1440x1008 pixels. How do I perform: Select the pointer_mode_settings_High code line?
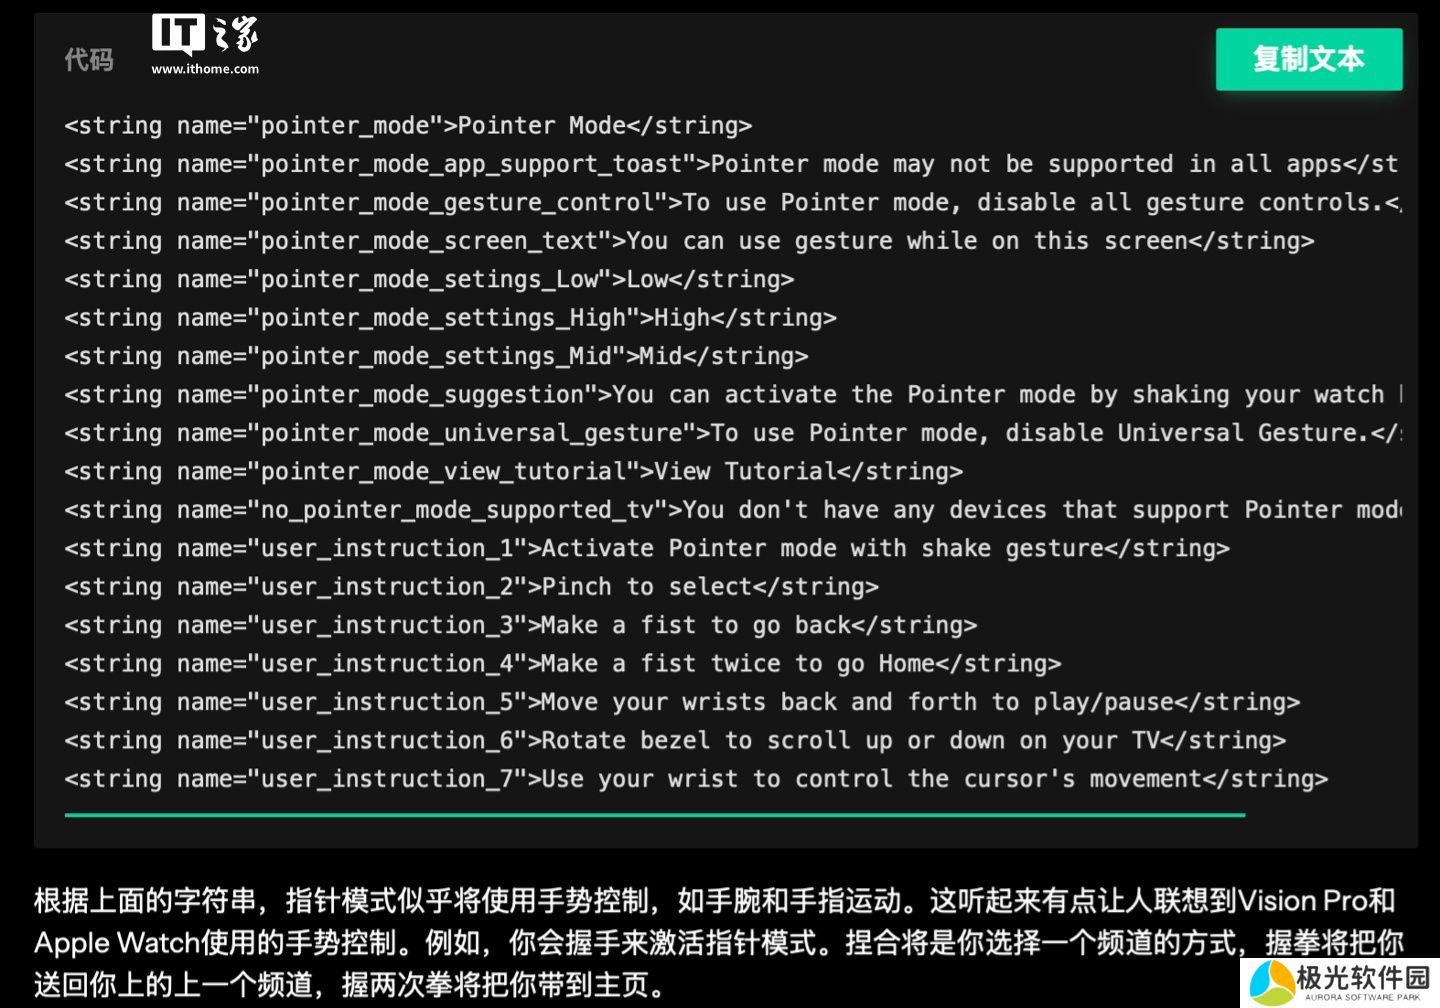tap(450, 318)
